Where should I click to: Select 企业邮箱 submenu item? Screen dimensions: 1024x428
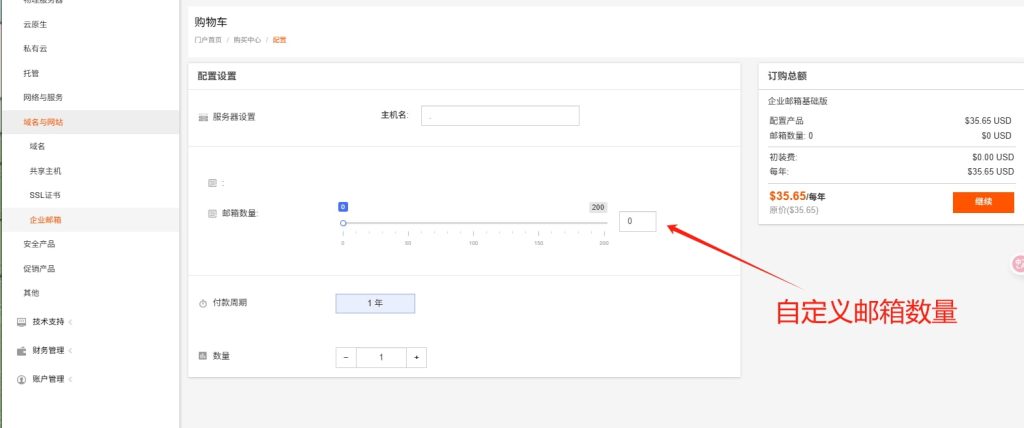tap(89, 220)
